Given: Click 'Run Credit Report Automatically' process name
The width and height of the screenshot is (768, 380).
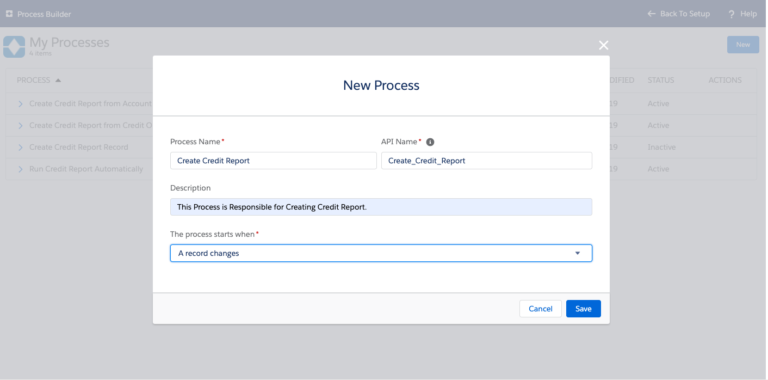Looking at the screenshot, I should (86, 169).
